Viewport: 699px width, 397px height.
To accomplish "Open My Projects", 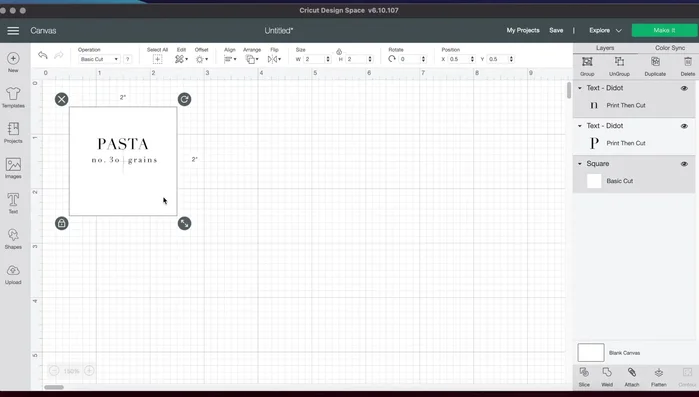I will coord(523,30).
